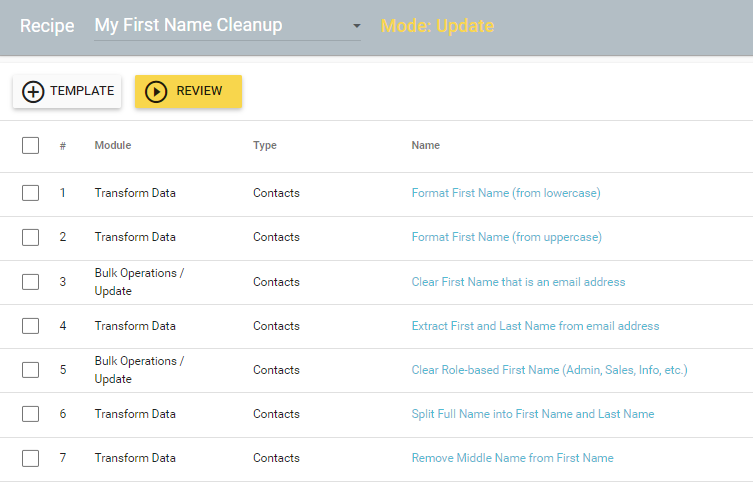Viewport: 753px width, 482px height.
Task: Click the plus icon on Template button
Action: click(x=33, y=91)
